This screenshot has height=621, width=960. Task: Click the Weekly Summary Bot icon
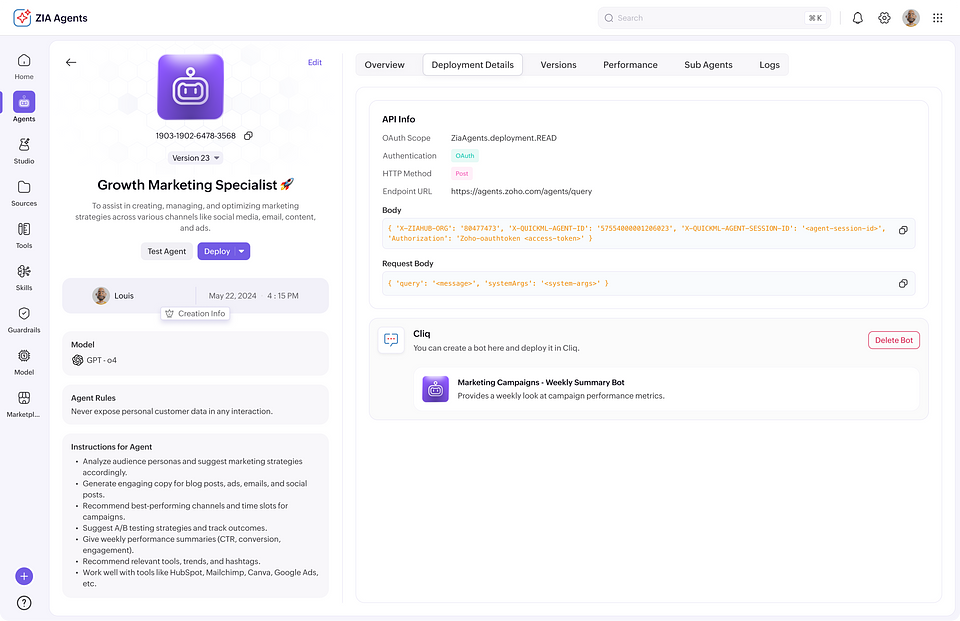pos(435,389)
